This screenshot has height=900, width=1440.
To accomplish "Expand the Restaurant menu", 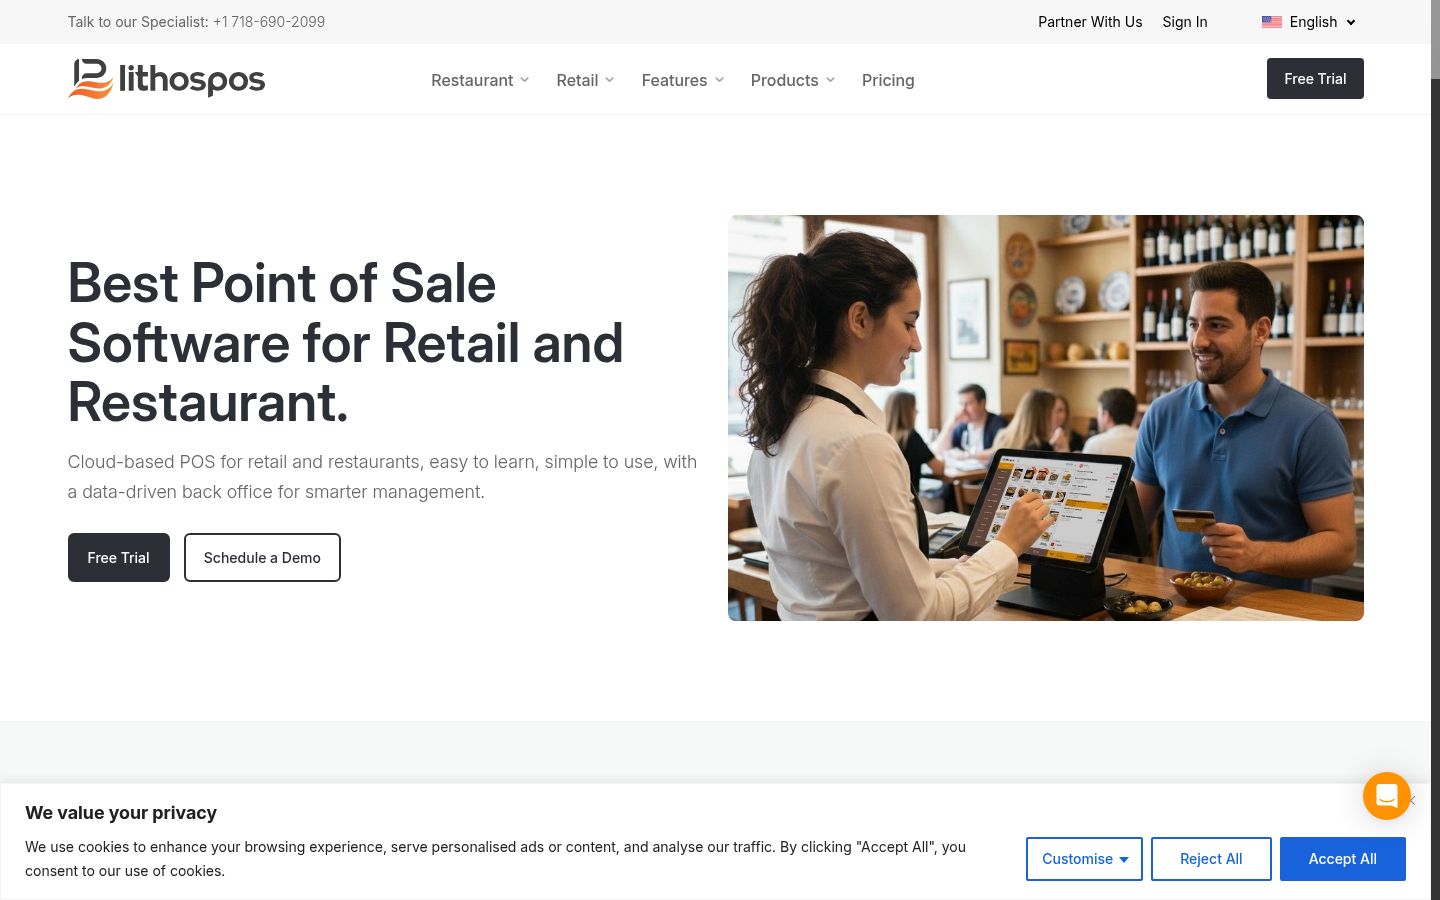I will [x=480, y=80].
